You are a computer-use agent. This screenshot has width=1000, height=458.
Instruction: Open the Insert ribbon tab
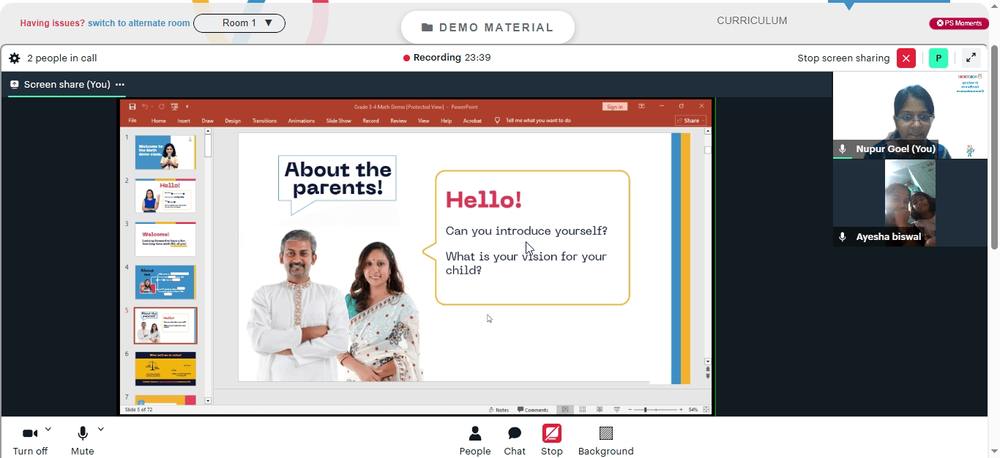coord(184,121)
